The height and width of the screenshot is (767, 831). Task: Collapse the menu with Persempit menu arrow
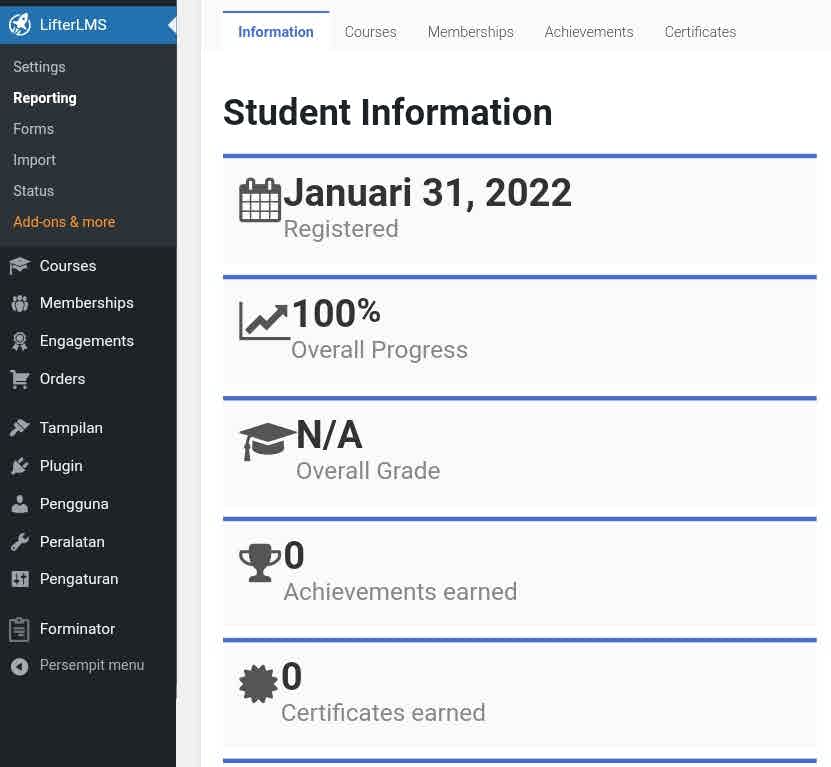19,666
